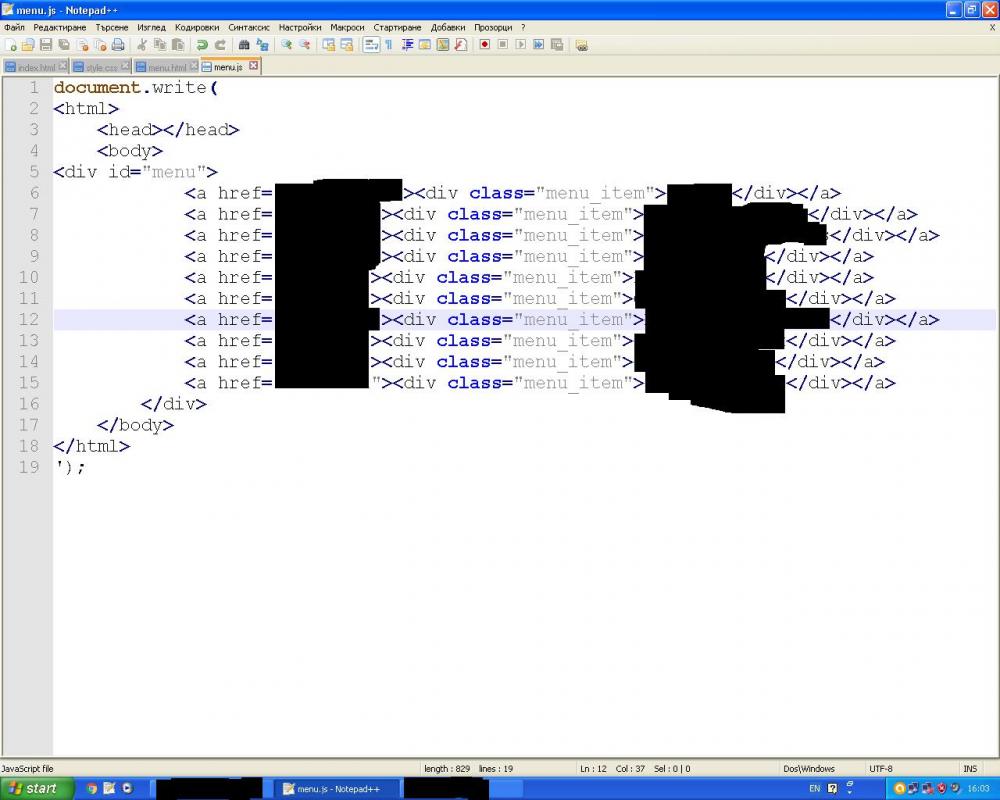The width and height of the screenshot is (1000, 800).
Task: Click line number 12 in the margin
Action: pos(29,319)
